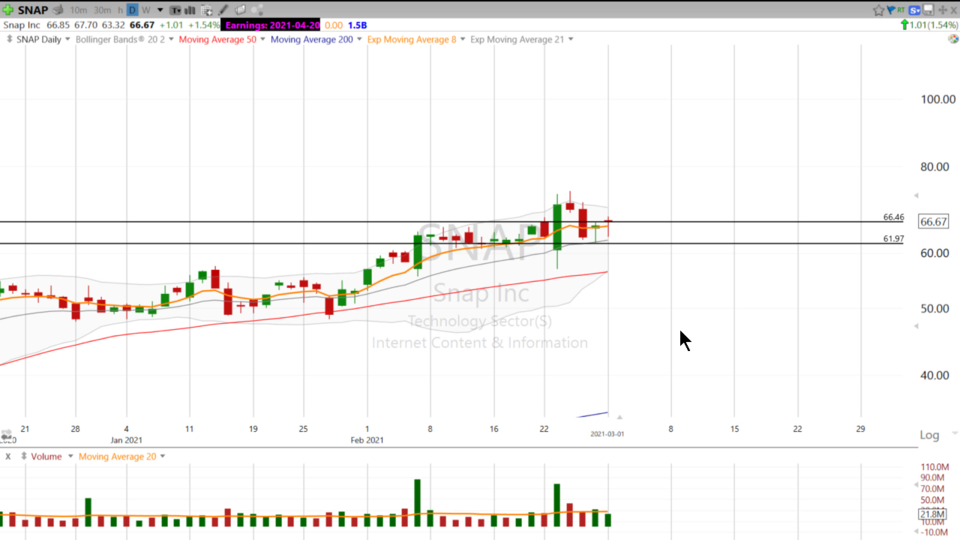The height and width of the screenshot is (540, 960).
Task: Select the Daily (D) time frame
Action: (132, 10)
